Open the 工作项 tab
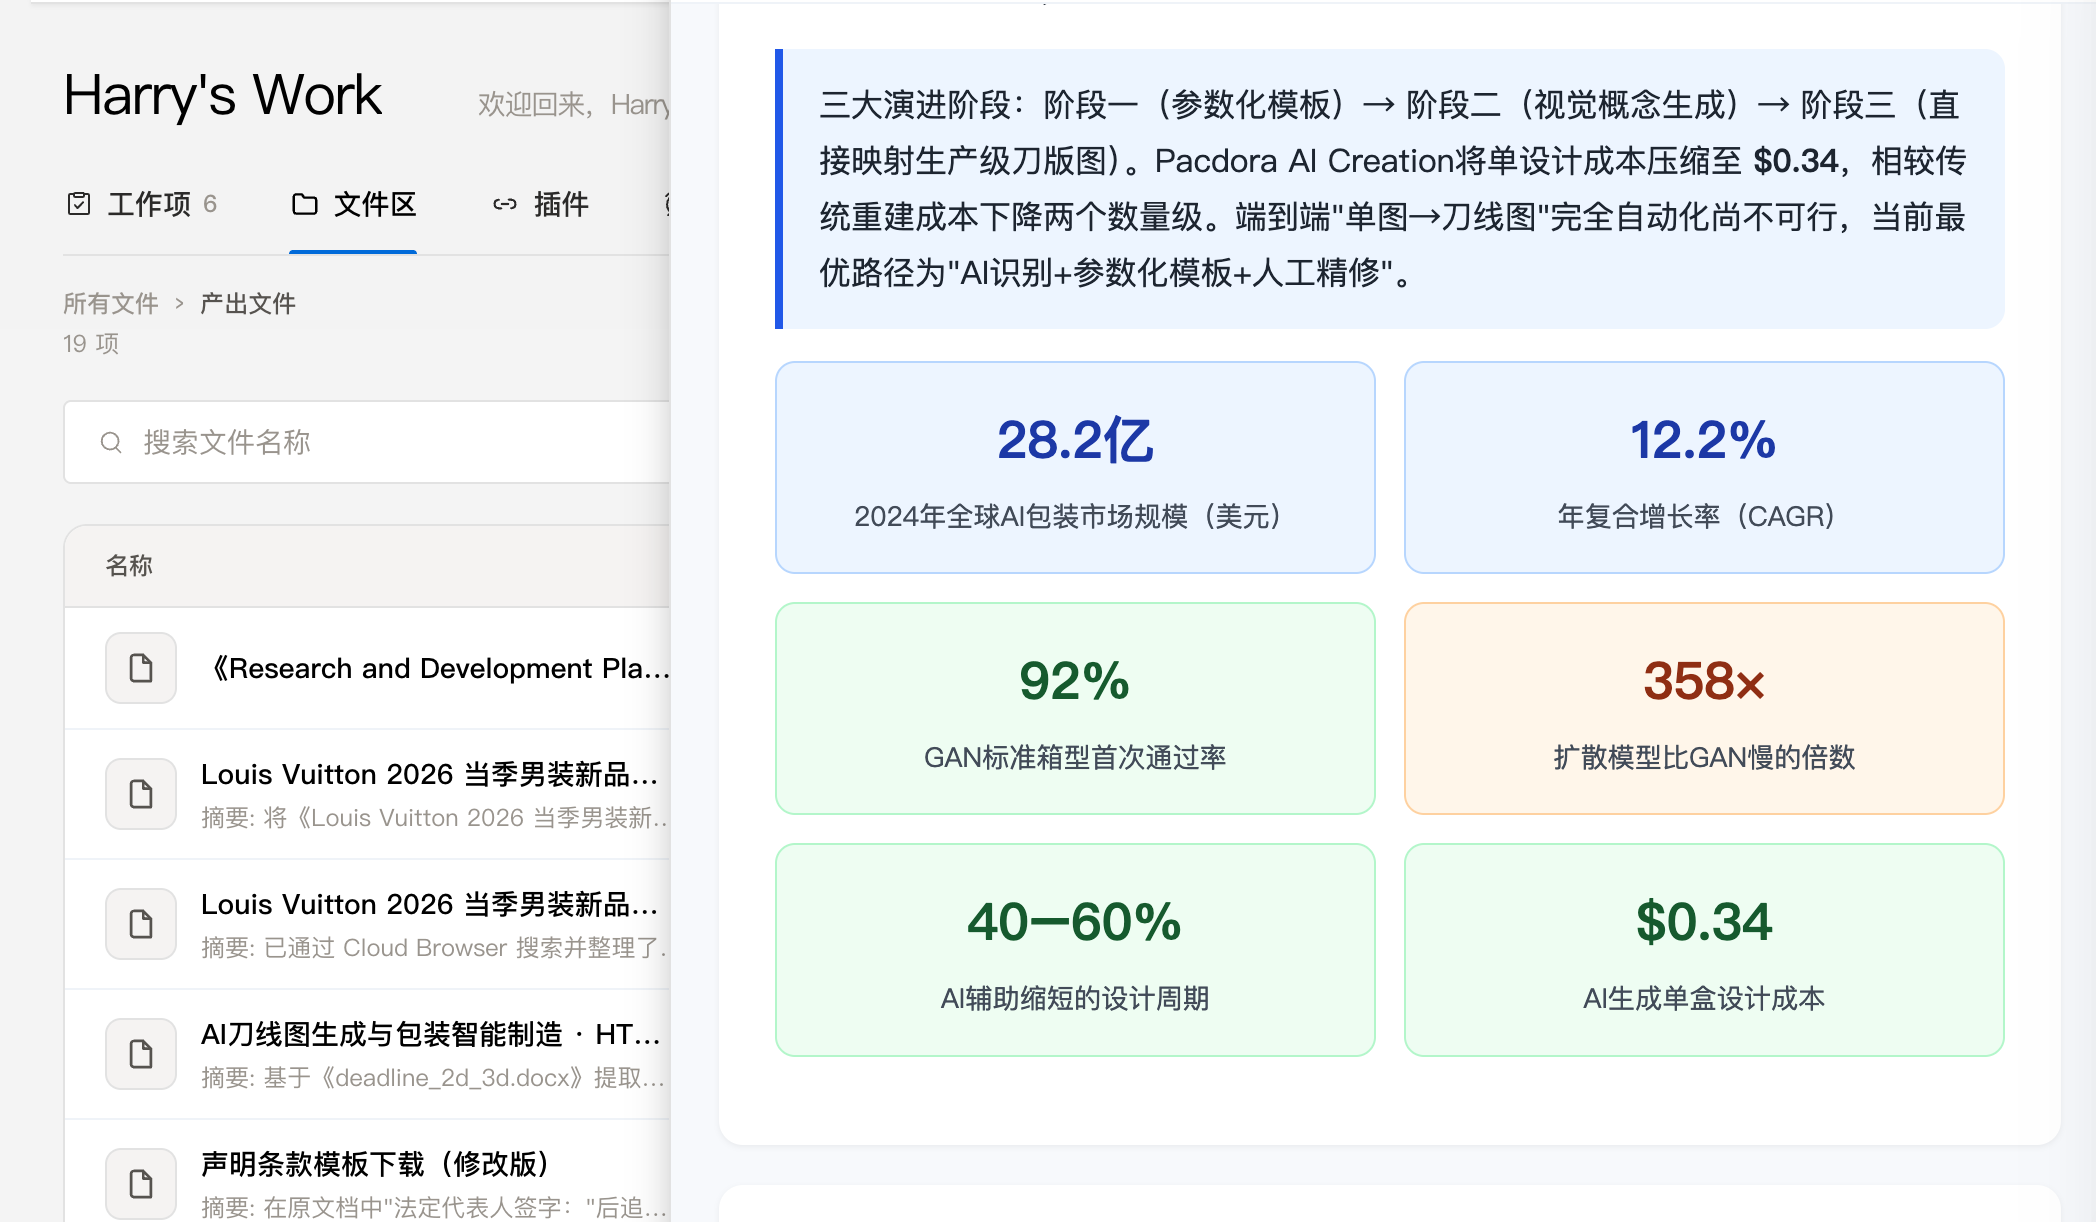The width and height of the screenshot is (2096, 1222). (141, 204)
